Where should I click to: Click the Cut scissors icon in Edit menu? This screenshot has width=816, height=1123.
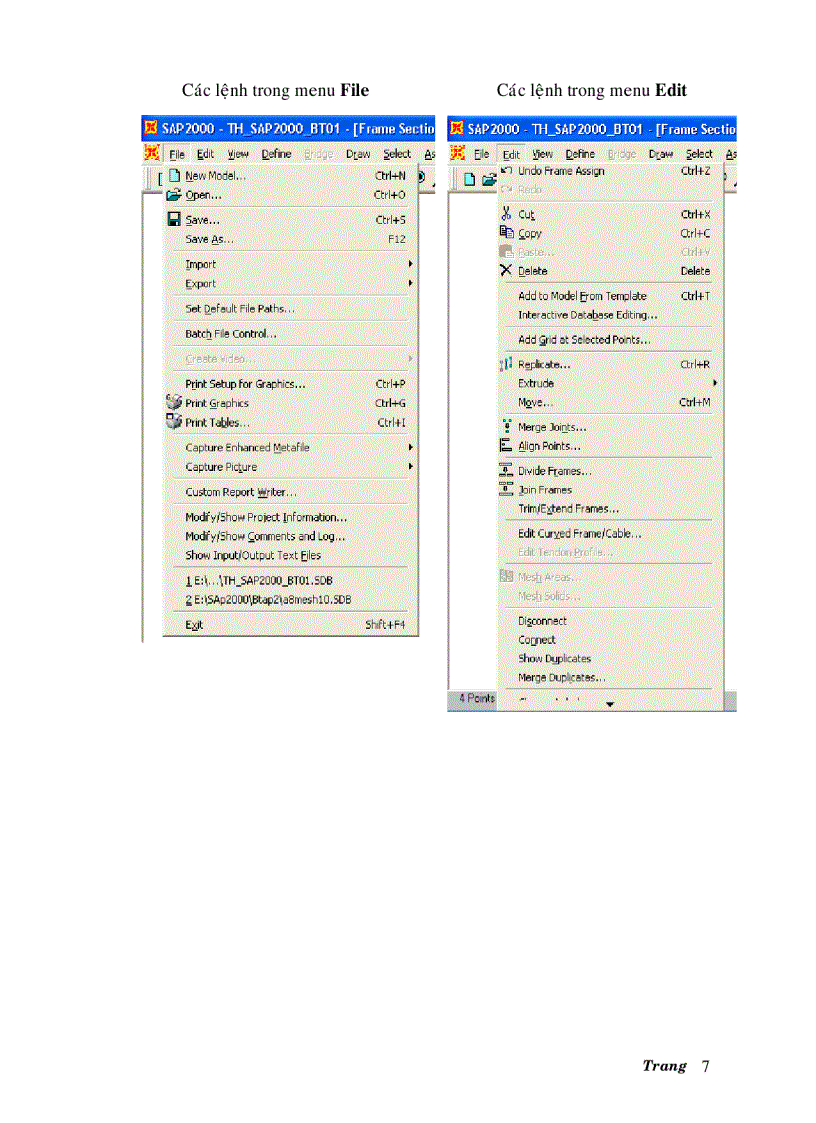pyautogui.click(x=506, y=214)
